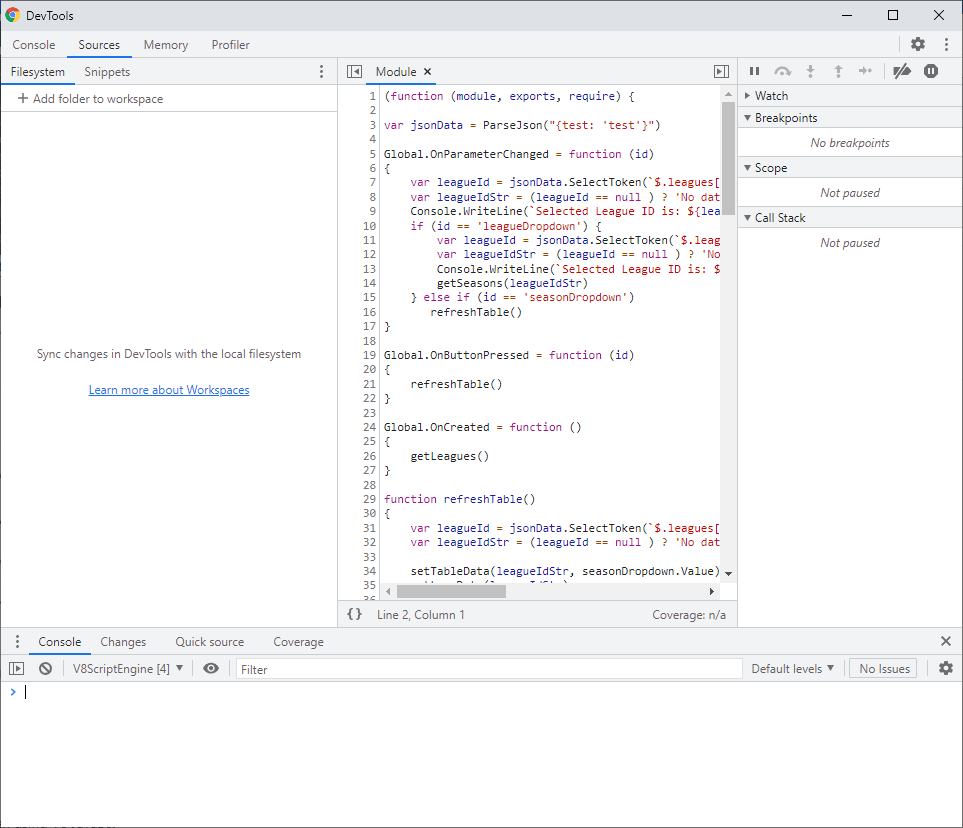Click the console Filter input field

[x=490, y=669]
